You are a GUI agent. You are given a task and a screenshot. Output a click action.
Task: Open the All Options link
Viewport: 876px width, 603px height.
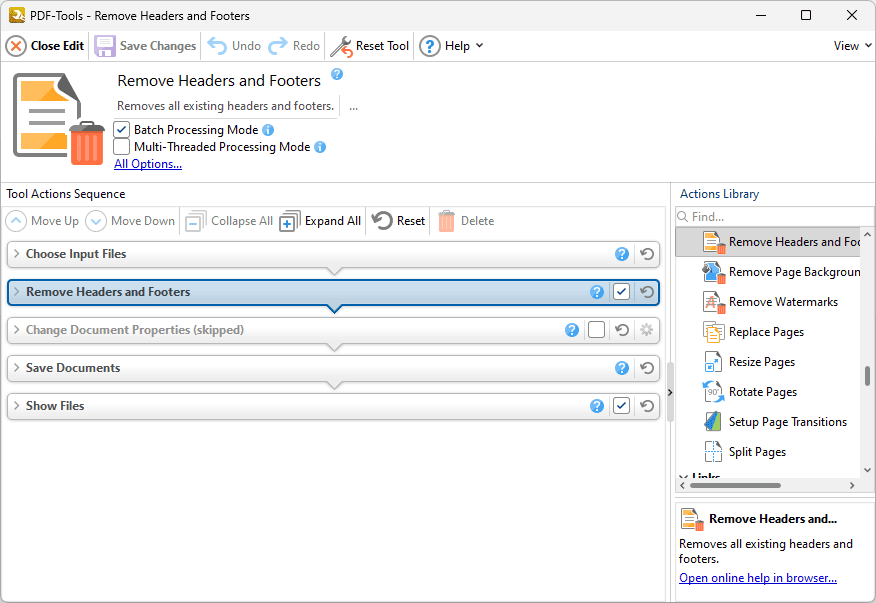pos(148,164)
